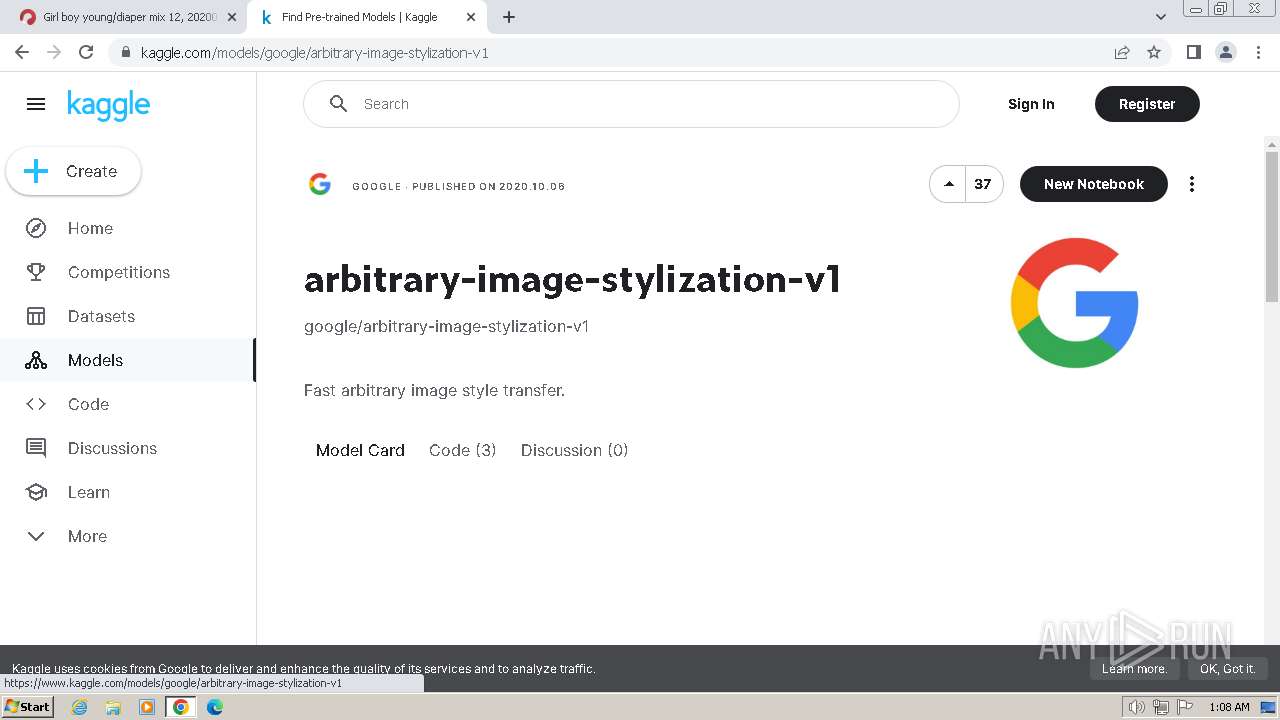This screenshot has height=720, width=1280.
Task: Open the tab search chevron
Action: click(x=1160, y=17)
